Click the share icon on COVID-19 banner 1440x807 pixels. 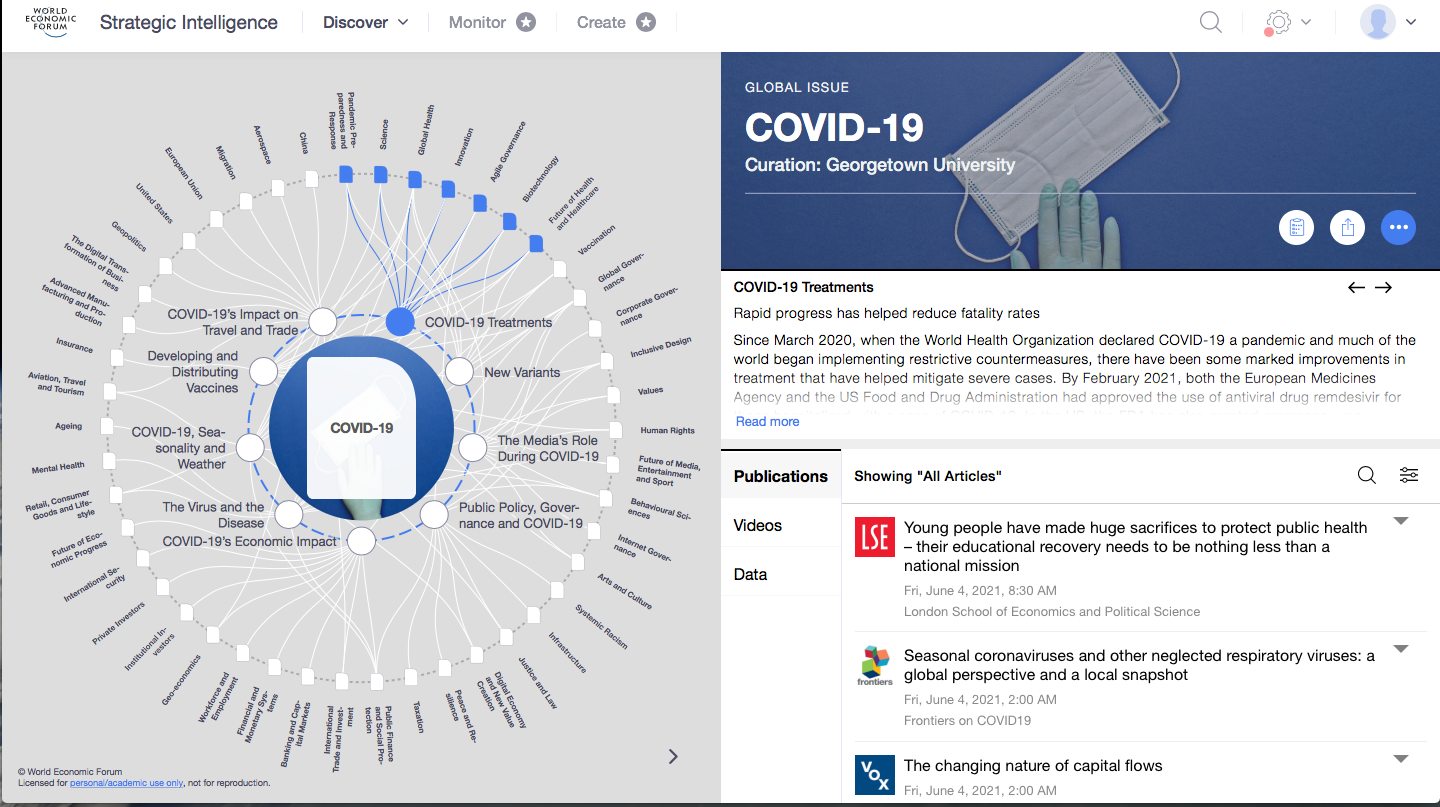pos(1348,228)
